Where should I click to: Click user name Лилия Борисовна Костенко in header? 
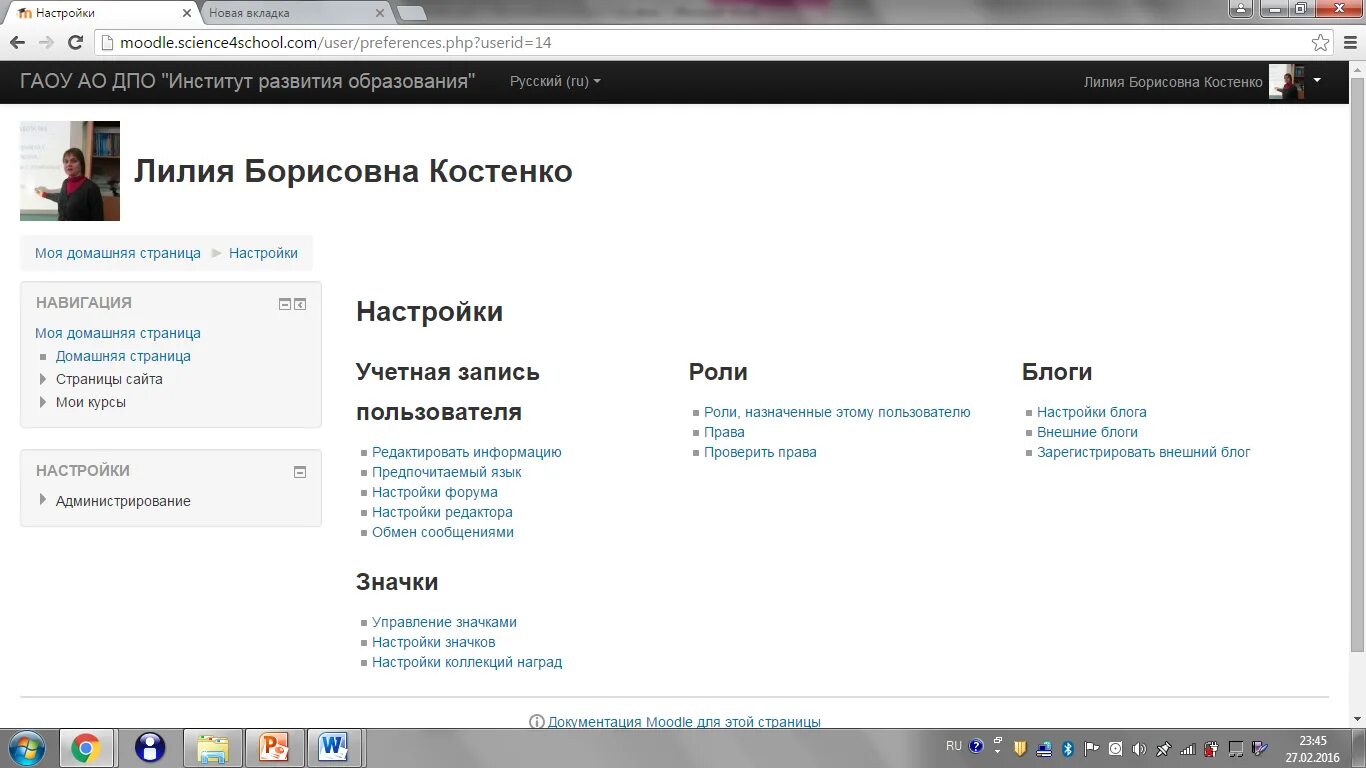(x=1173, y=82)
